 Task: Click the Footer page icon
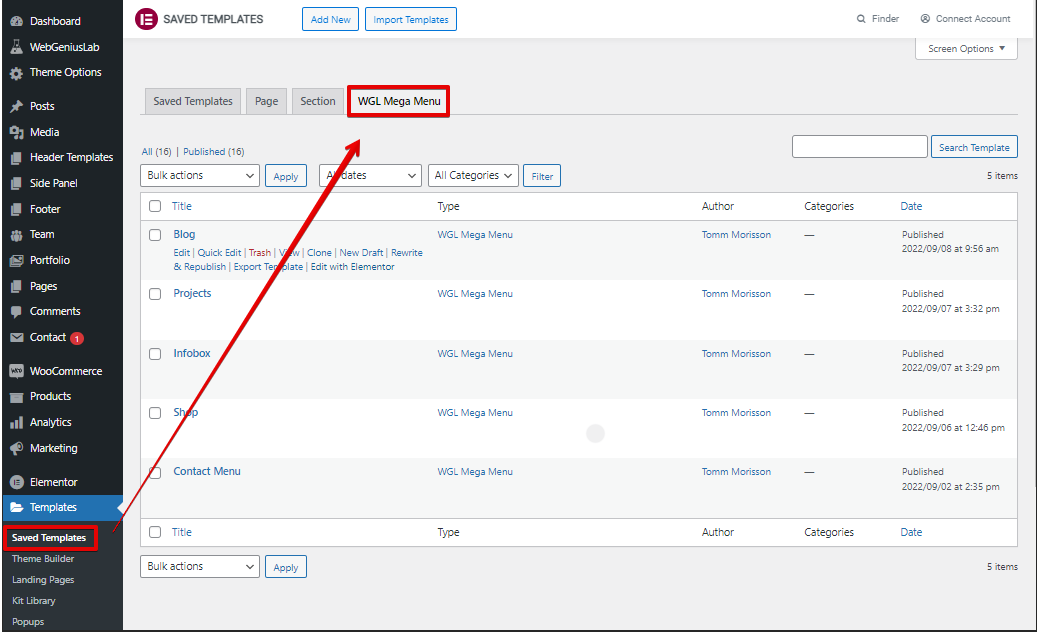click(17, 210)
